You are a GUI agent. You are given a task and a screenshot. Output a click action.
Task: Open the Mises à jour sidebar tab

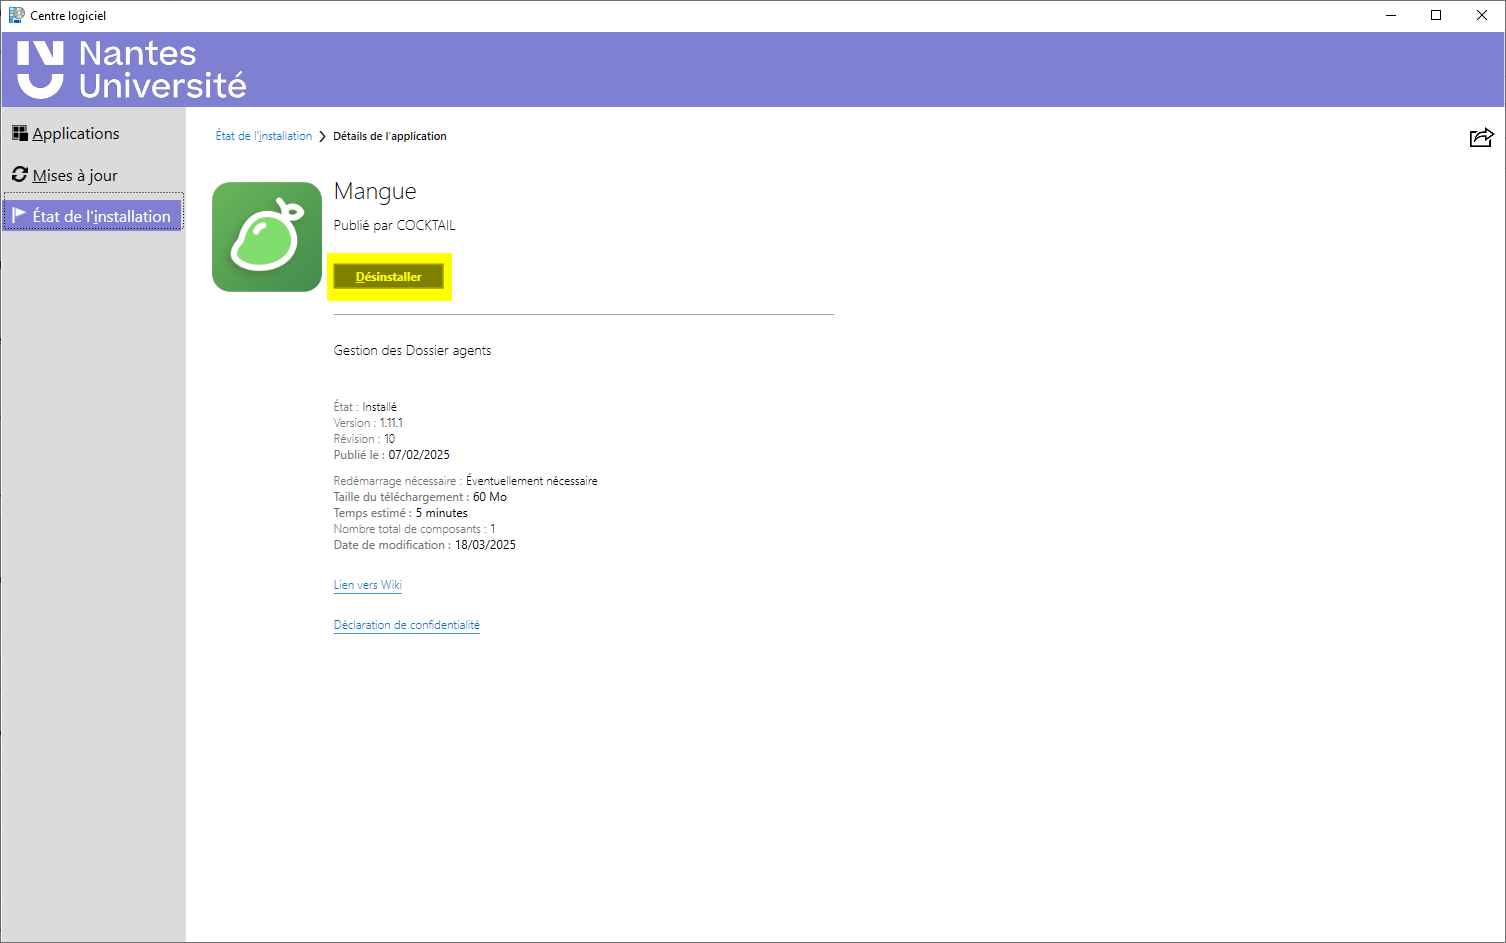click(75, 176)
